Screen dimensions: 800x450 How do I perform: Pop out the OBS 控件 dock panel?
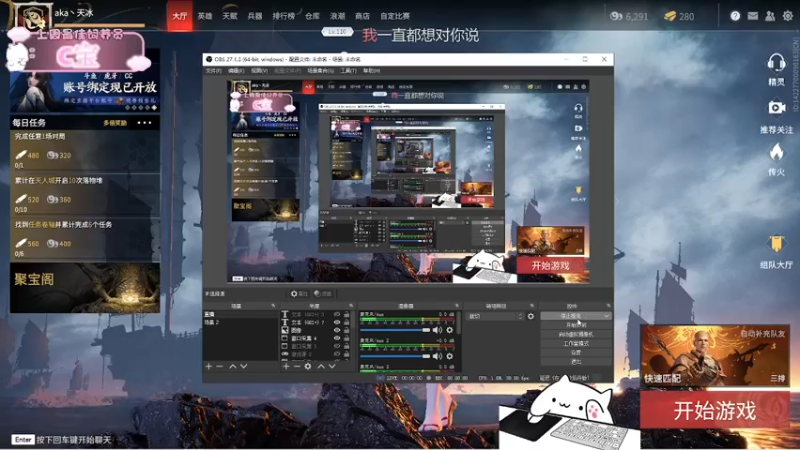[608, 306]
